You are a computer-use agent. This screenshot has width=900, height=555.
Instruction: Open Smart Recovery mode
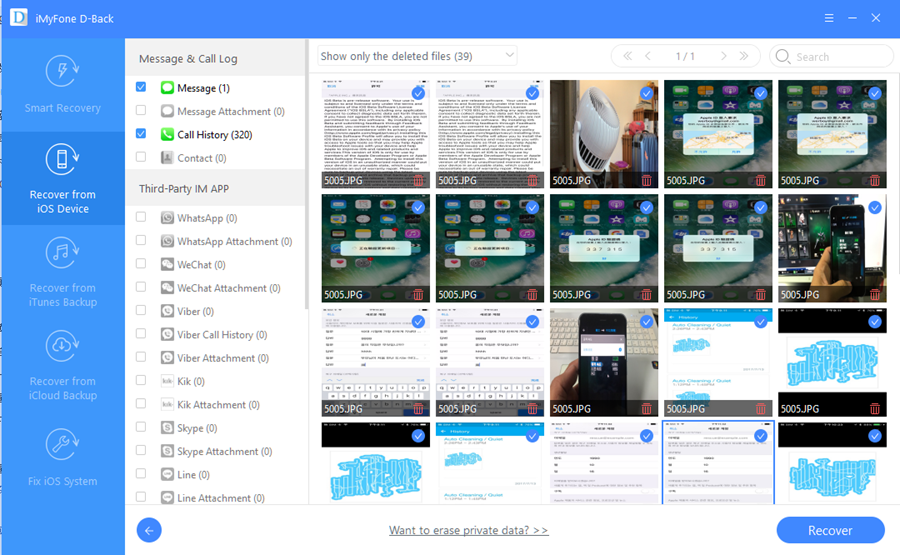(63, 84)
